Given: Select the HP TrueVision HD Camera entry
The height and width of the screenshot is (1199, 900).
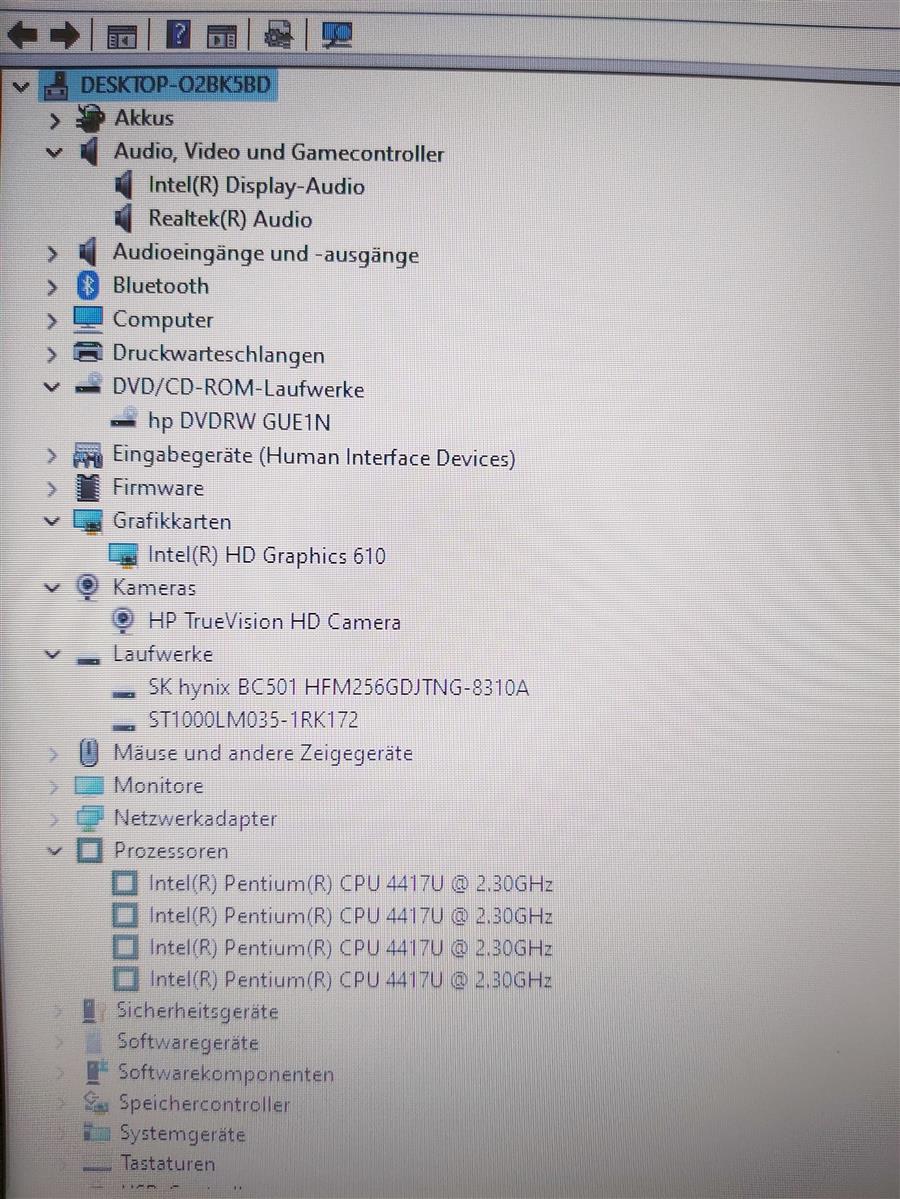Looking at the screenshot, I should 274,621.
